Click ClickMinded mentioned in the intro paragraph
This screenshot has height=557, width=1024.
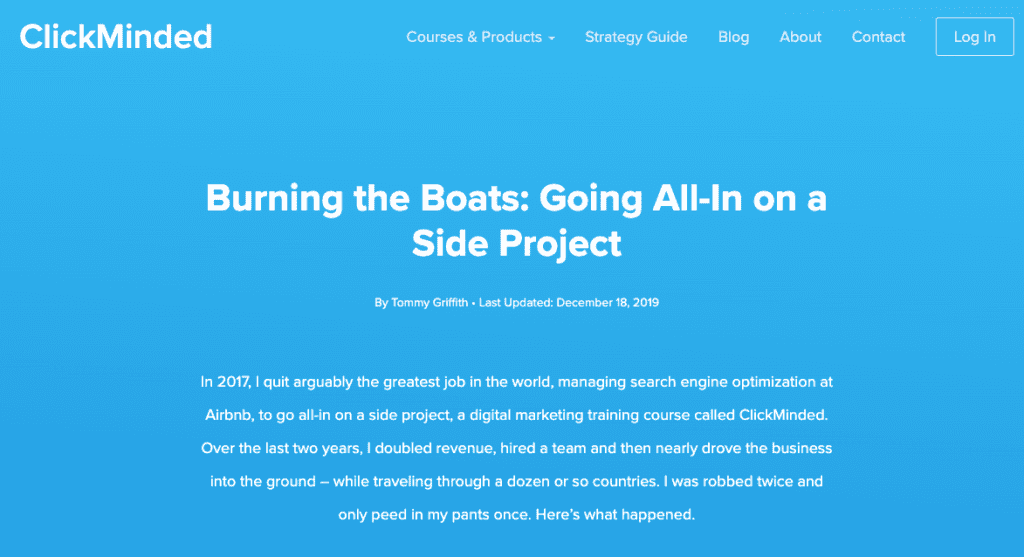click(x=783, y=415)
